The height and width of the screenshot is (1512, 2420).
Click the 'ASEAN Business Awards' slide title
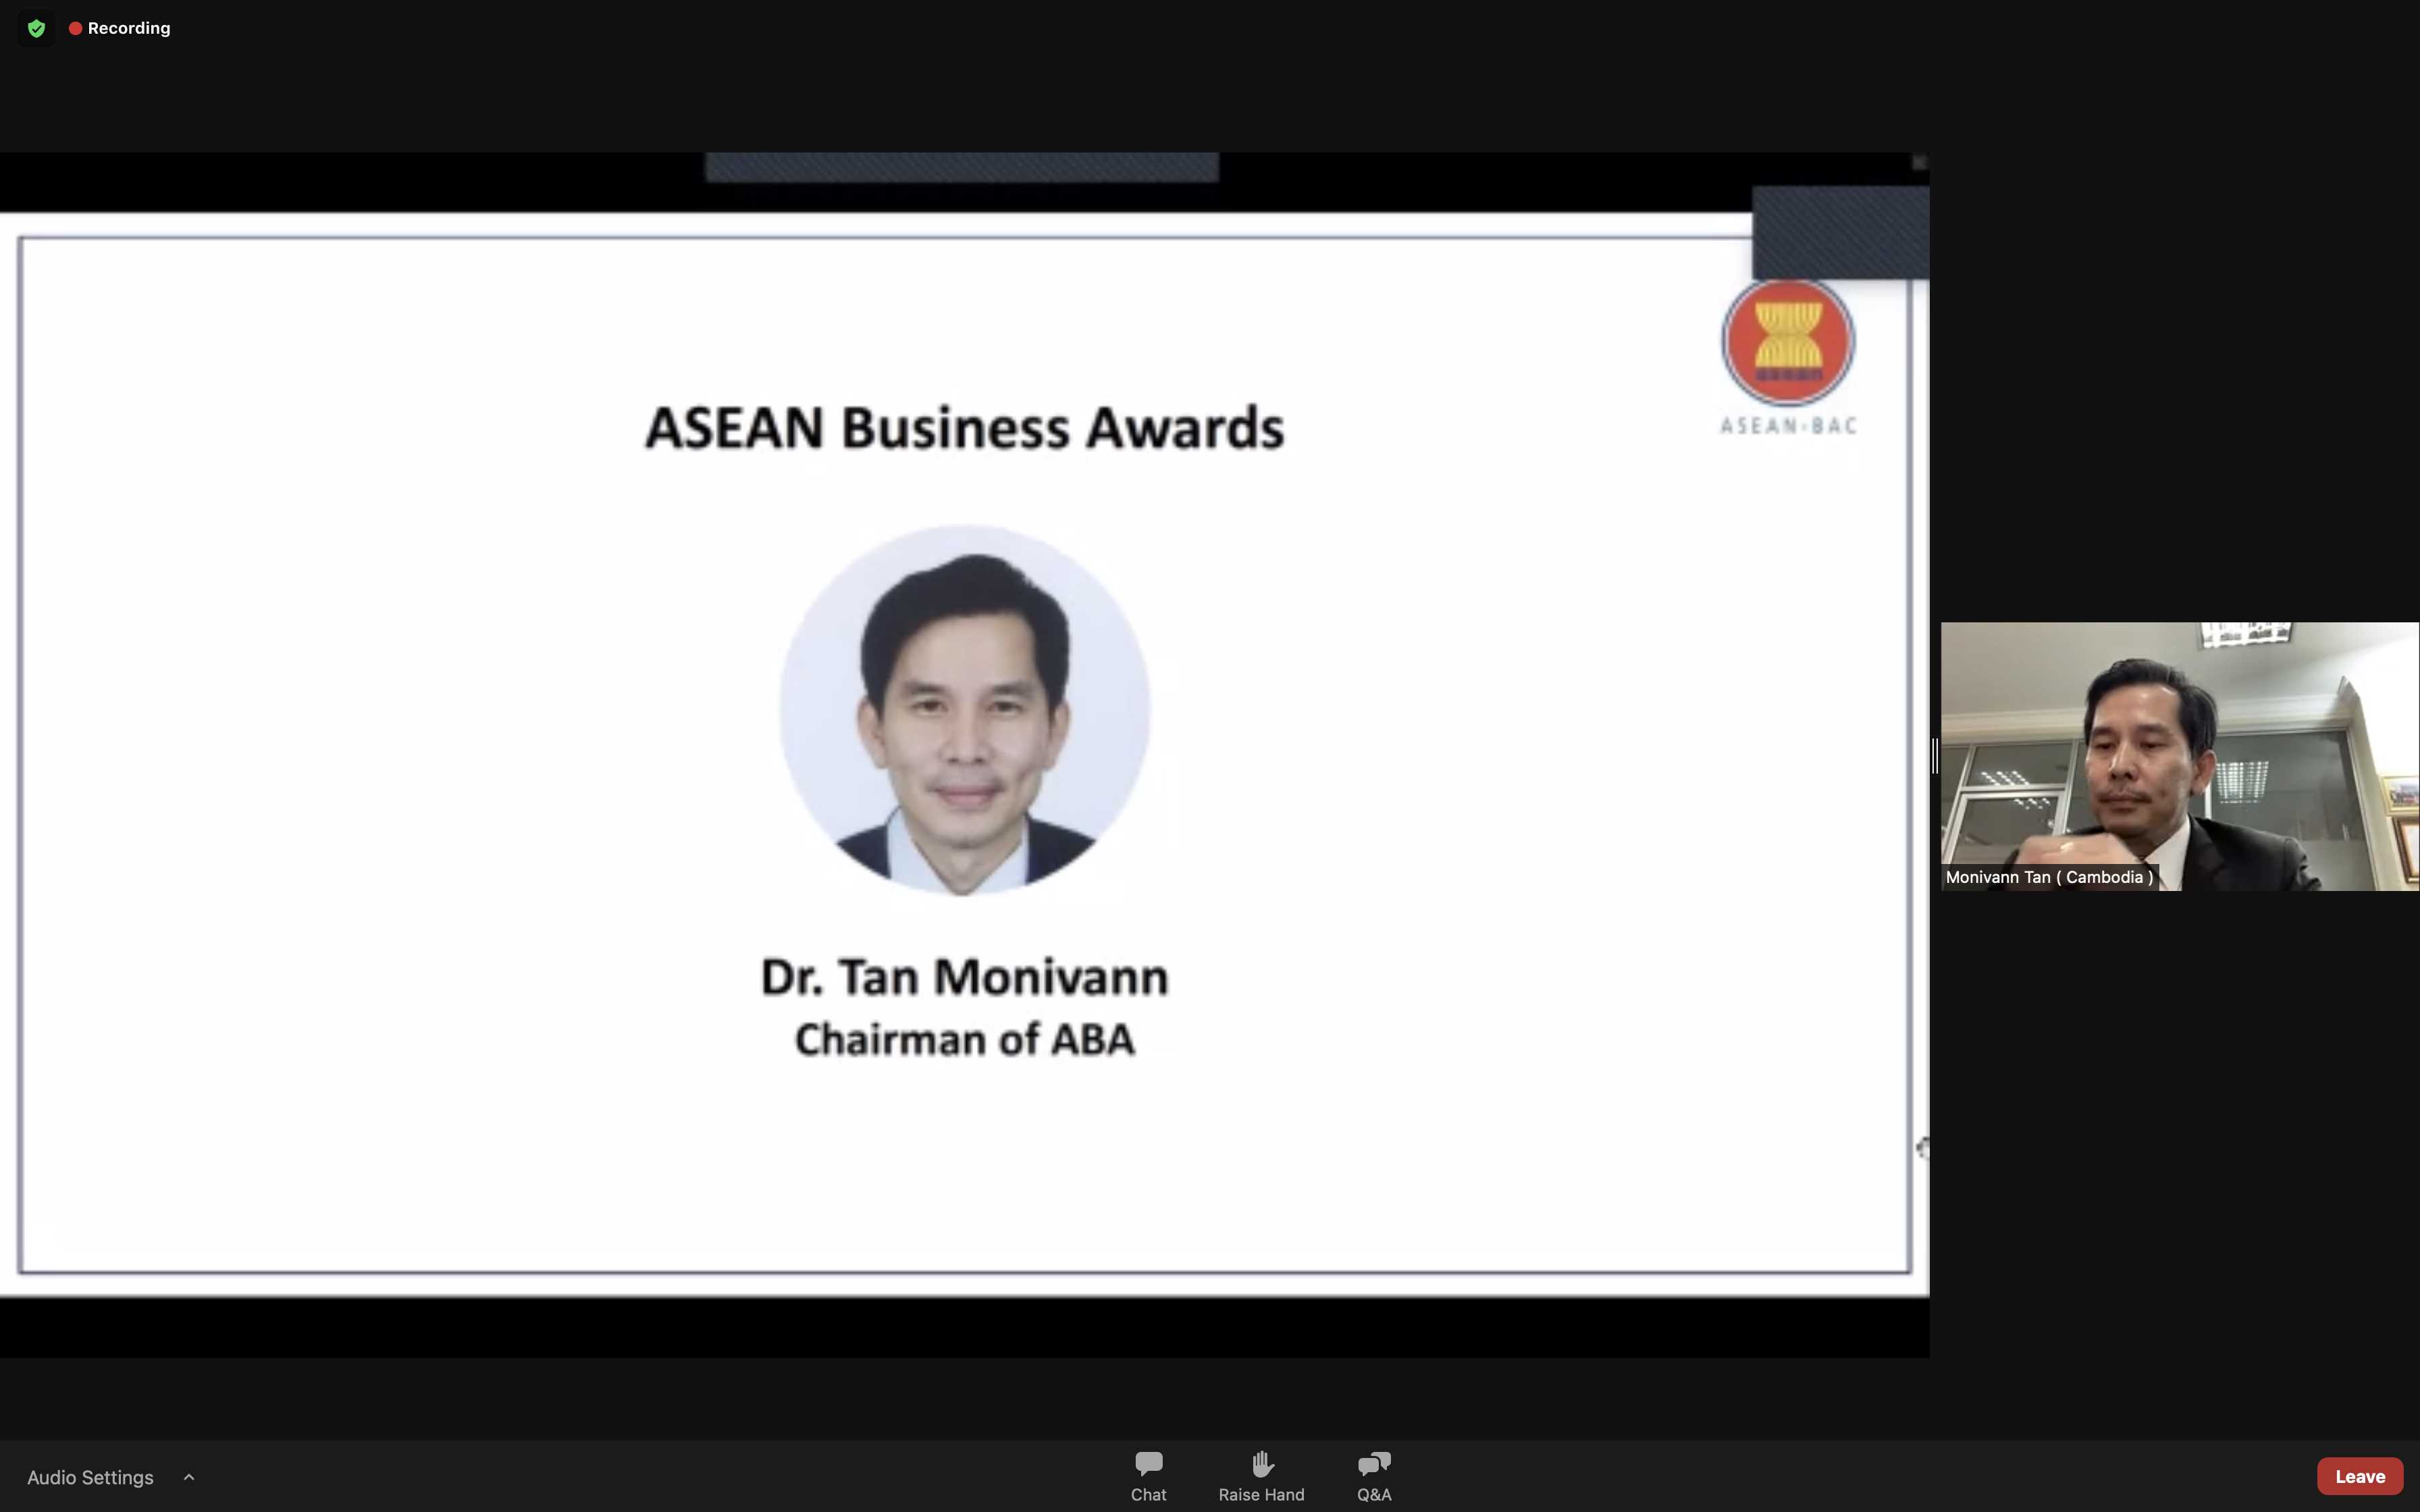click(964, 428)
